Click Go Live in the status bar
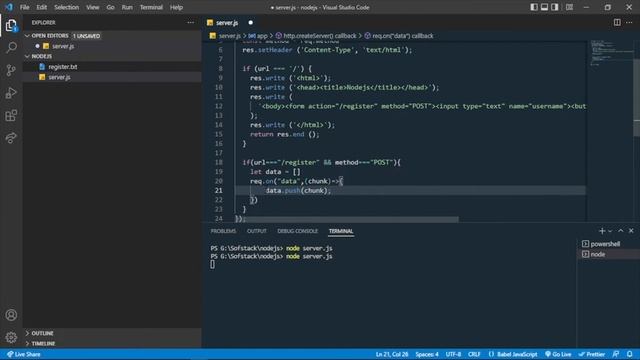This screenshot has width=640, height=360. [x=558, y=354]
